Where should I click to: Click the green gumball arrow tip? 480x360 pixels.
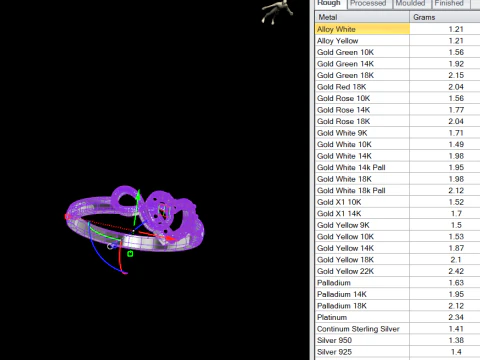point(138,194)
